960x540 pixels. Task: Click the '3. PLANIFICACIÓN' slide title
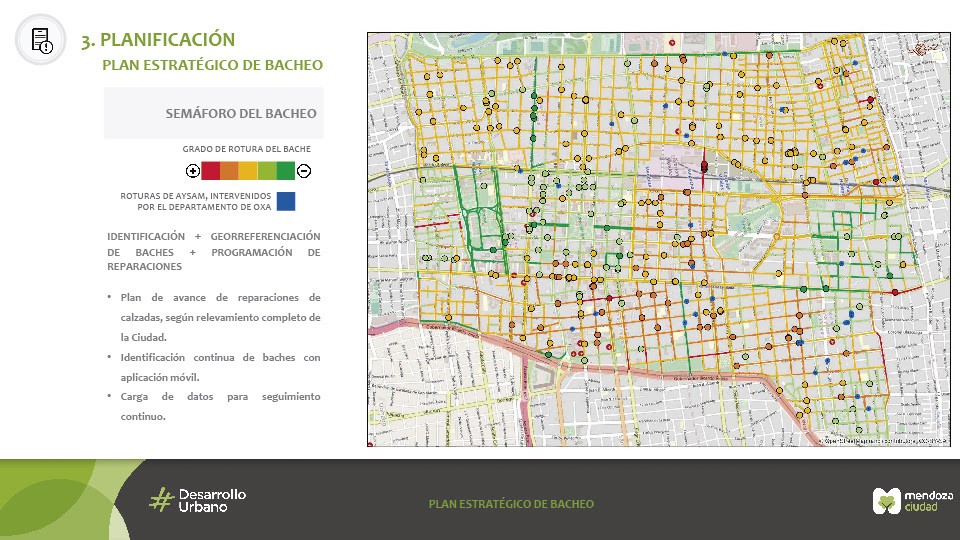tap(158, 40)
